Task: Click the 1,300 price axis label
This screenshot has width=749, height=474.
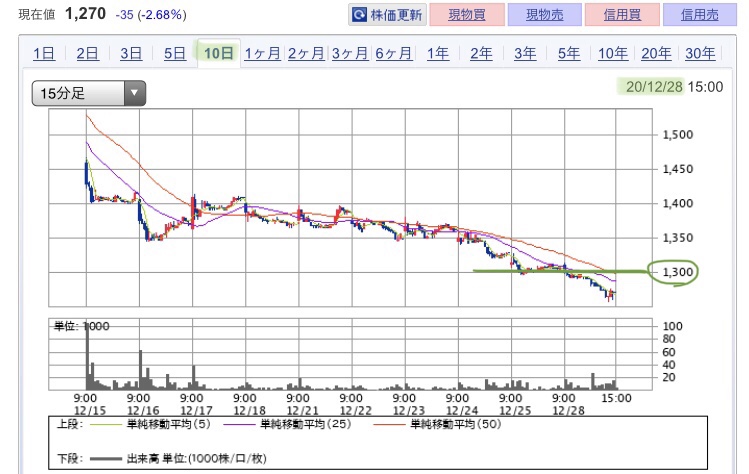Action: pyautogui.click(x=677, y=272)
